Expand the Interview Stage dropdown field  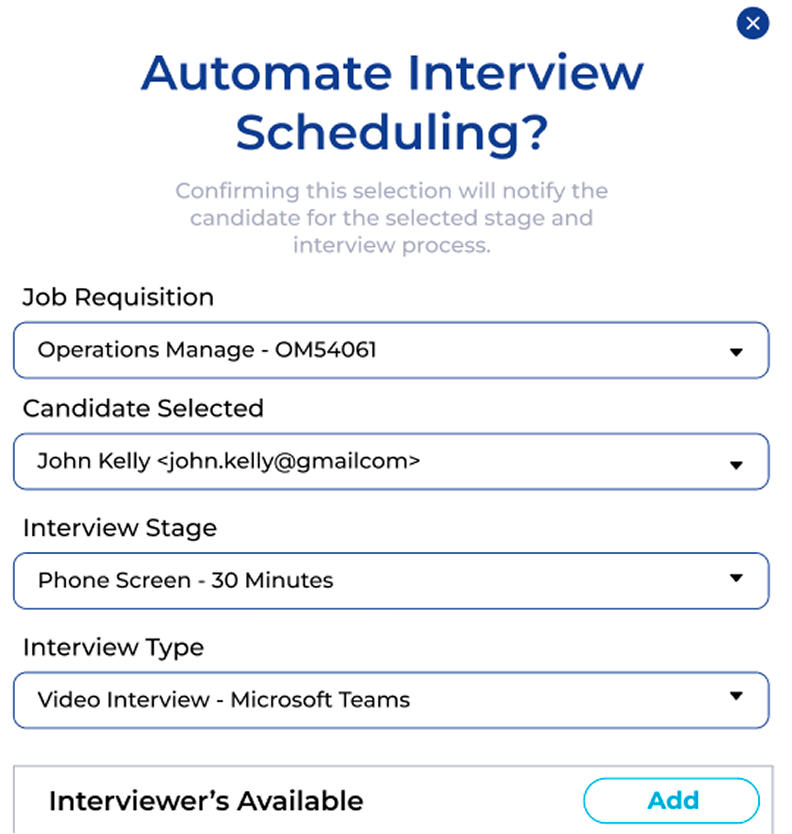(390, 580)
